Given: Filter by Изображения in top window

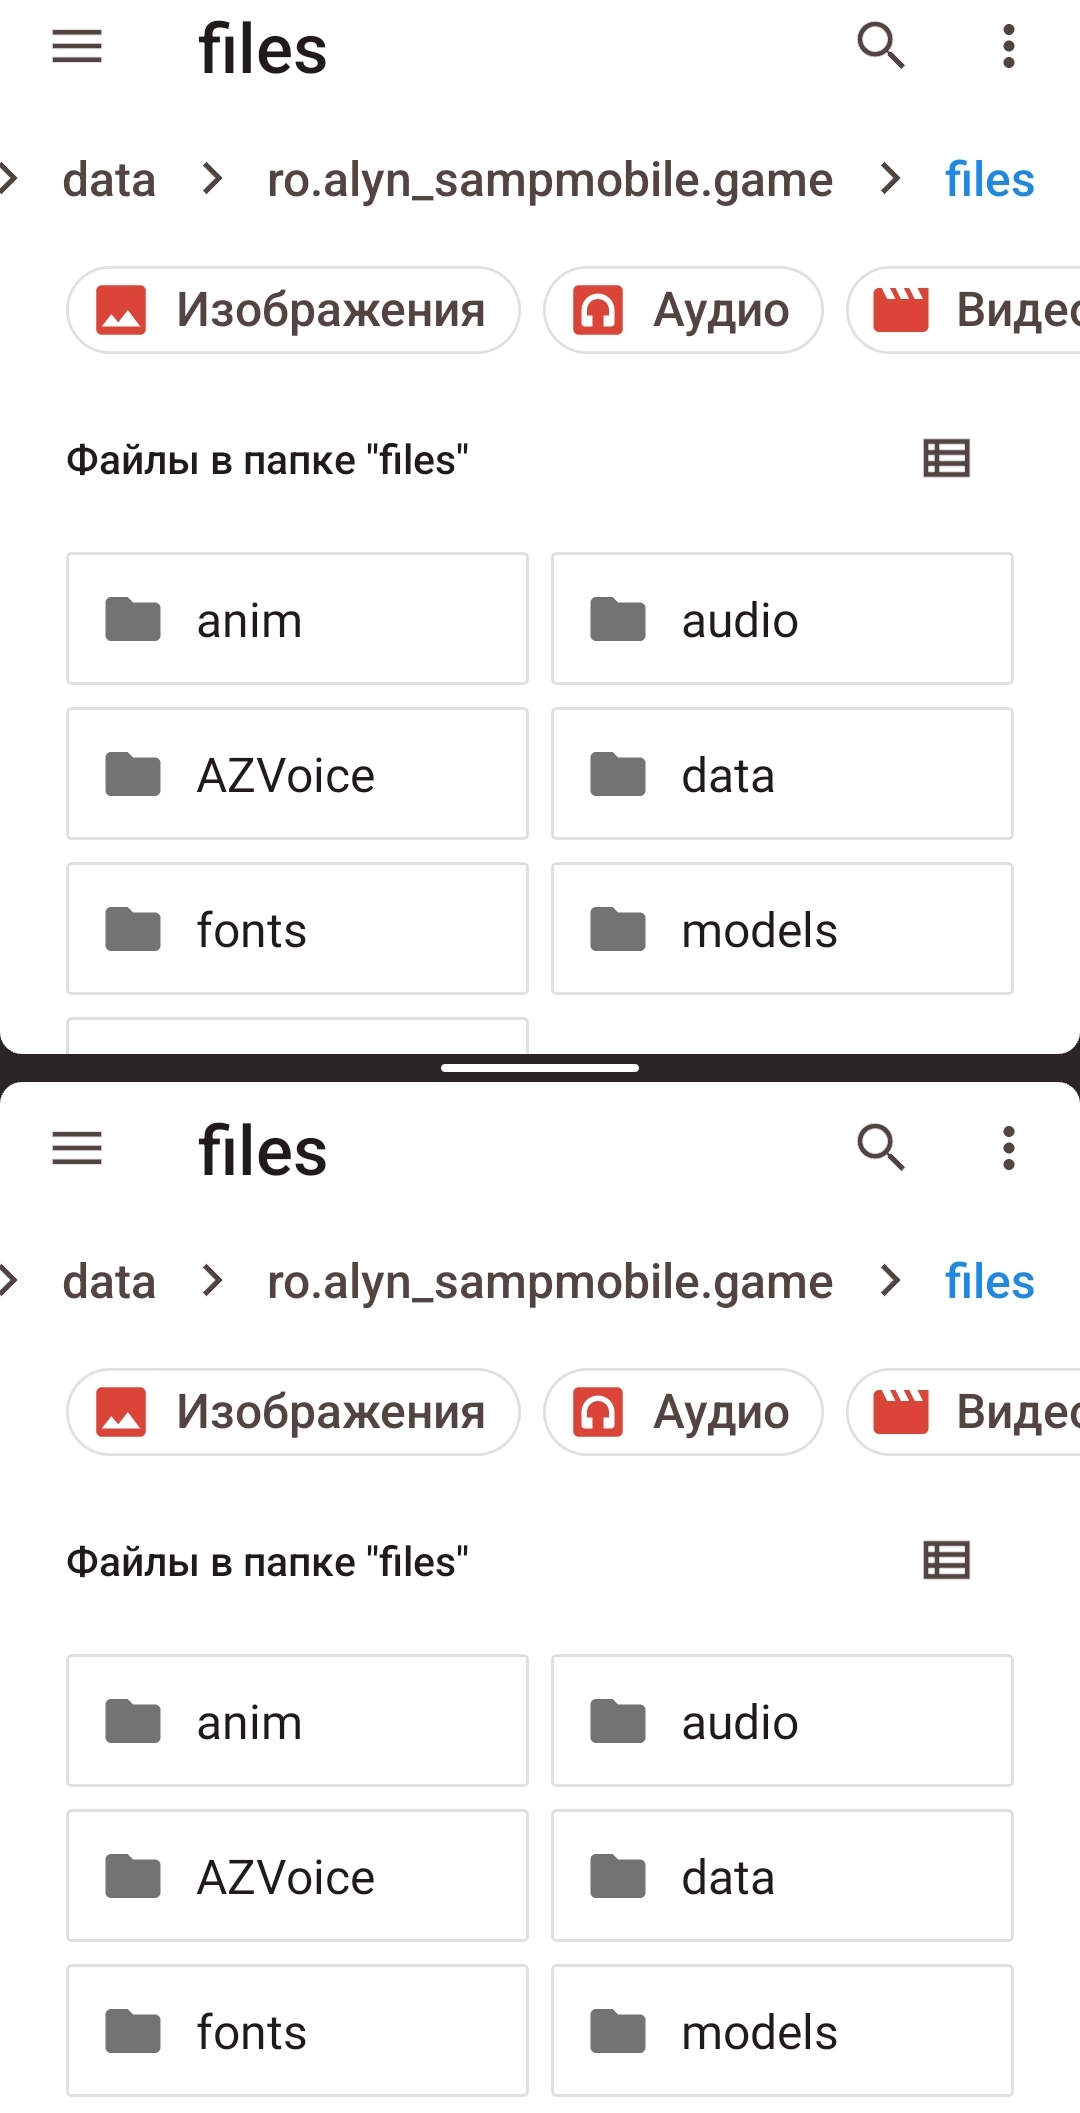Looking at the screenshot, I should (293, 310).
